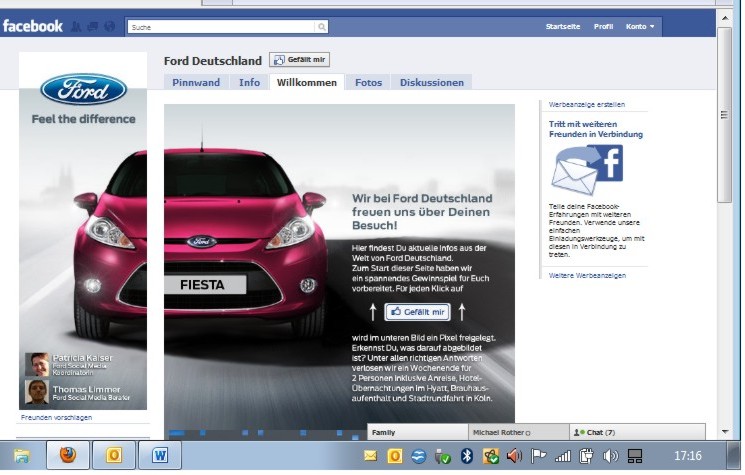Click the Weitere Werbeanzeigen link
Viewport: 745px width, 475px height.
[x=587, y=276]
